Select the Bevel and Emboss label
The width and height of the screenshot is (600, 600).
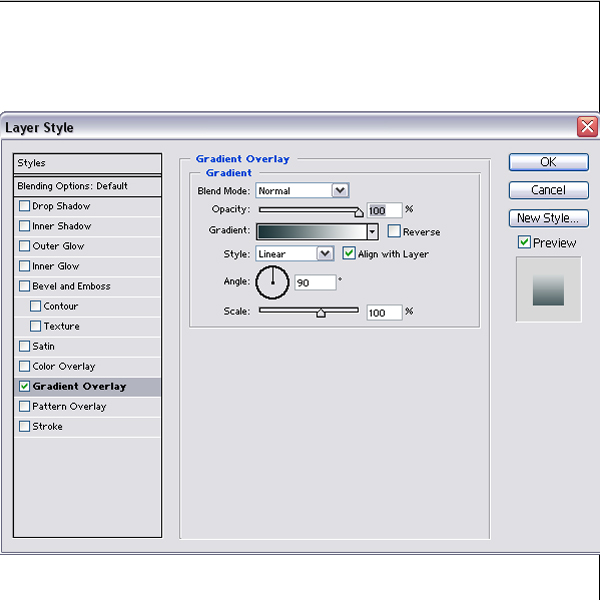tap(71, 286)
